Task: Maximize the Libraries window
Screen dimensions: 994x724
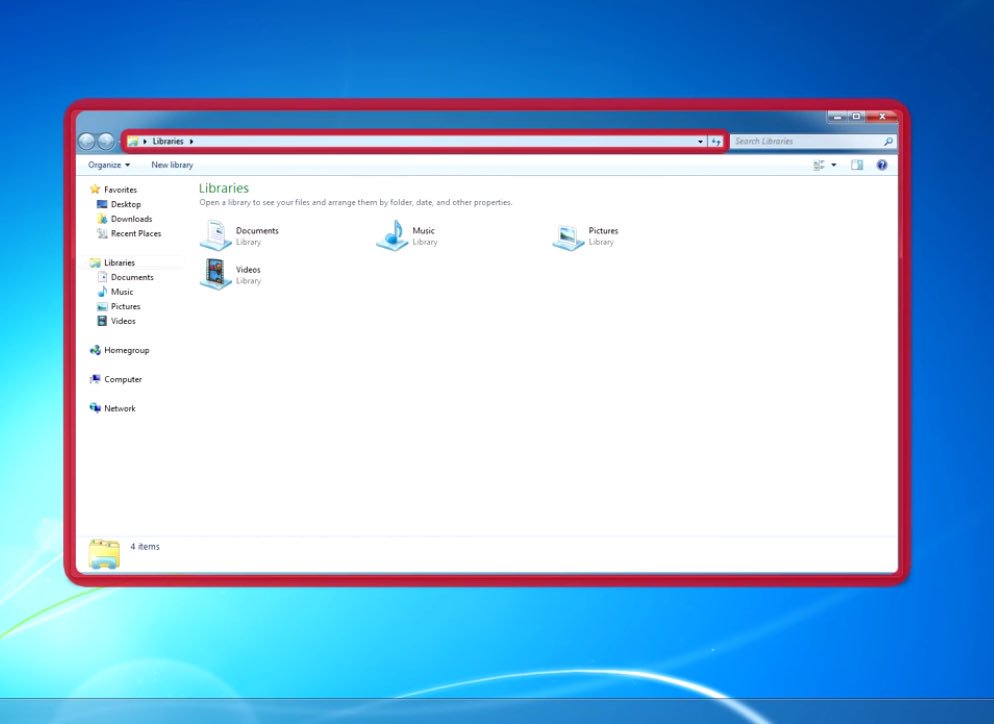Action: click(x=856, y=117)
